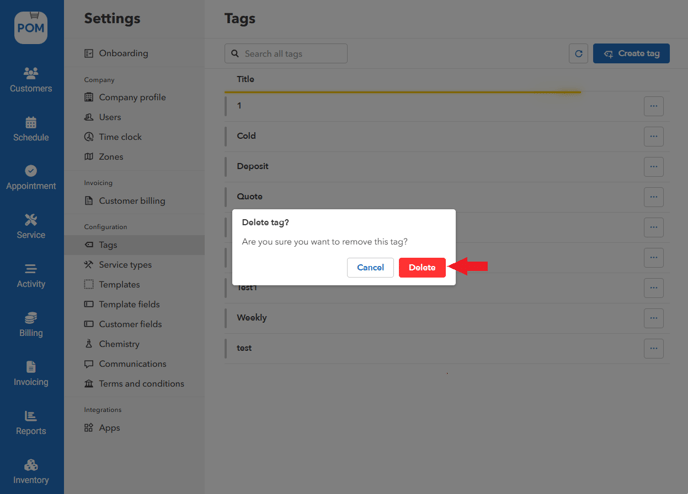Expand the options menu for Deposit tag
This screenshot has width=688, height=494.
pos(653,167)
